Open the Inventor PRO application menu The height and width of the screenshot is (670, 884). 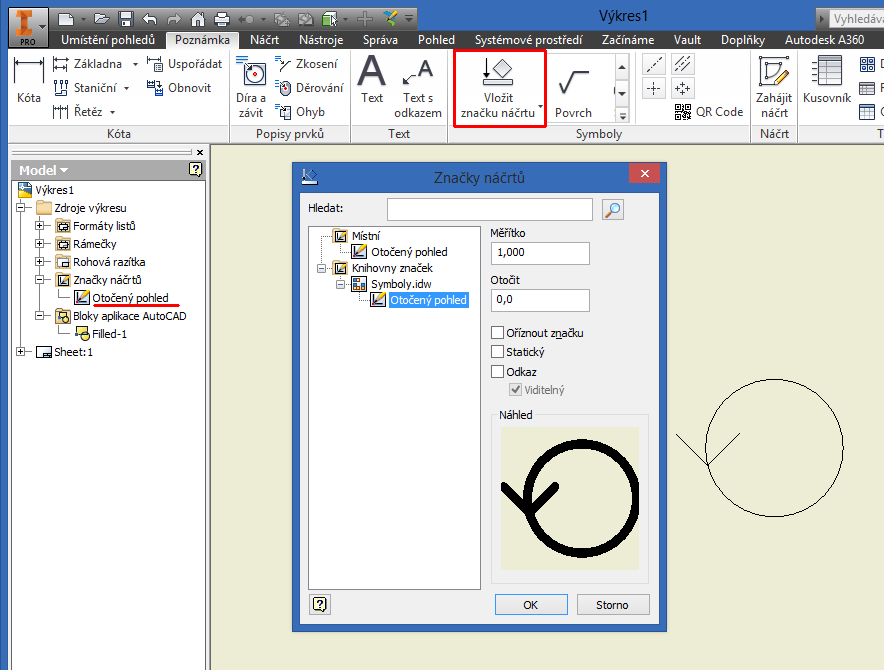[x=28, y=27]
